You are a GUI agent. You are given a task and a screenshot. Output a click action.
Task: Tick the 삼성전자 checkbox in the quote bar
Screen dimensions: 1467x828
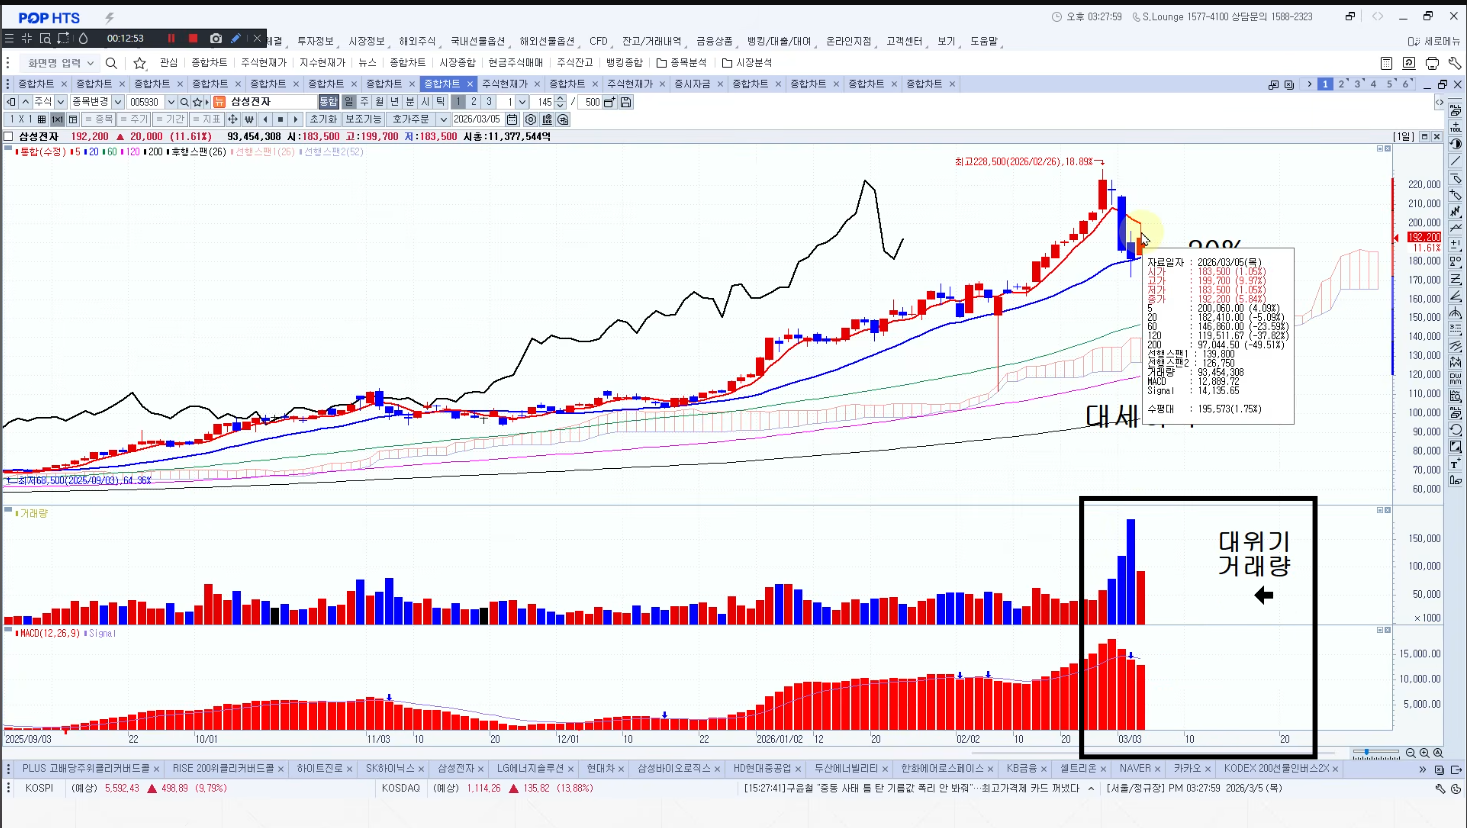(9, 136)
